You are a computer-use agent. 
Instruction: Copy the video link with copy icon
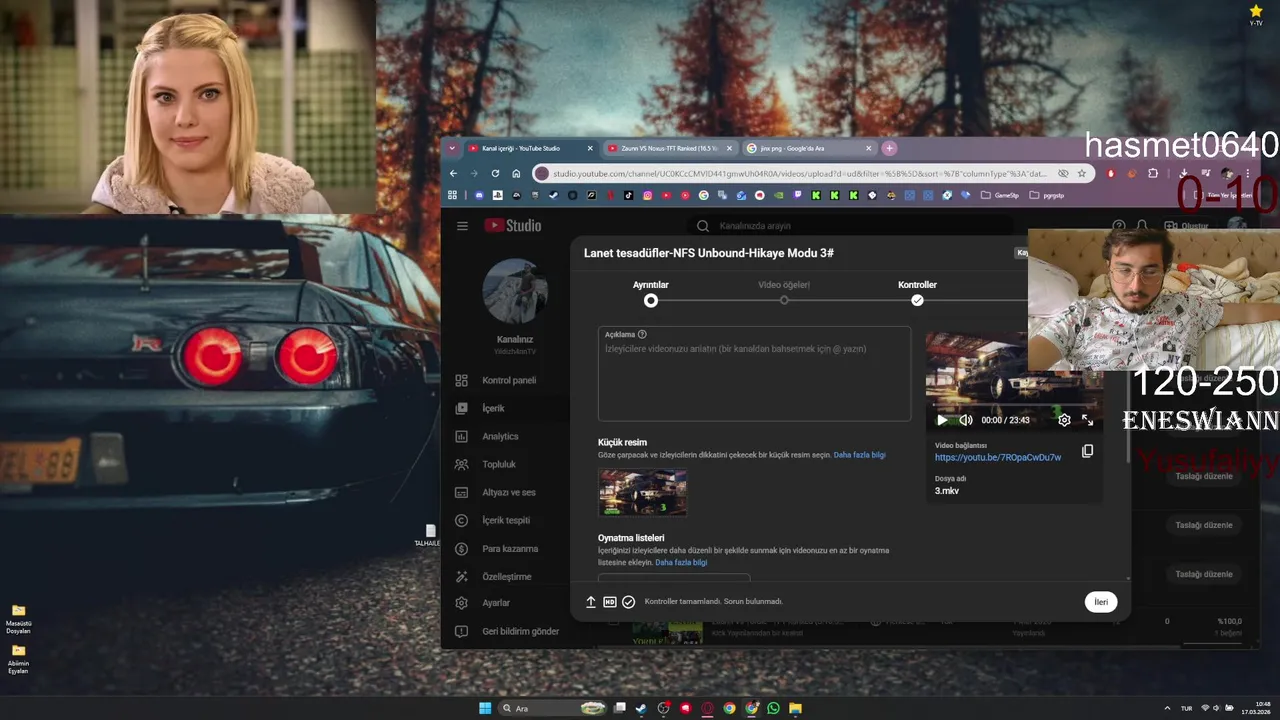click(1087, 451)
